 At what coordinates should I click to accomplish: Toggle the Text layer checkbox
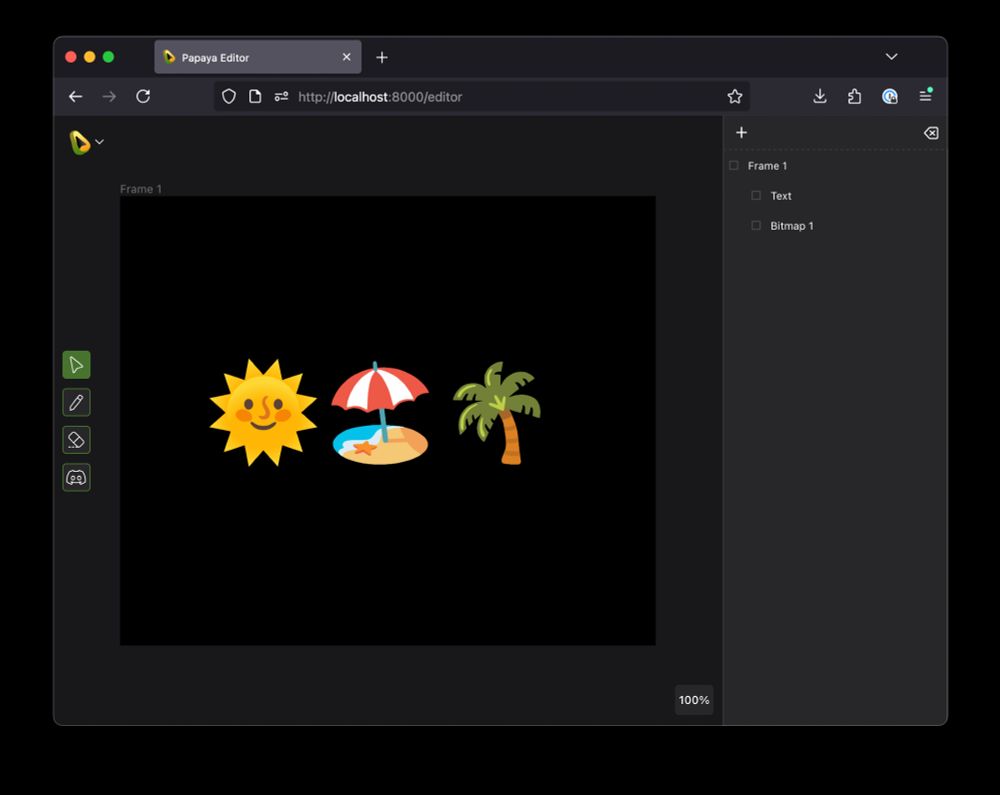(x=756, y=196)
